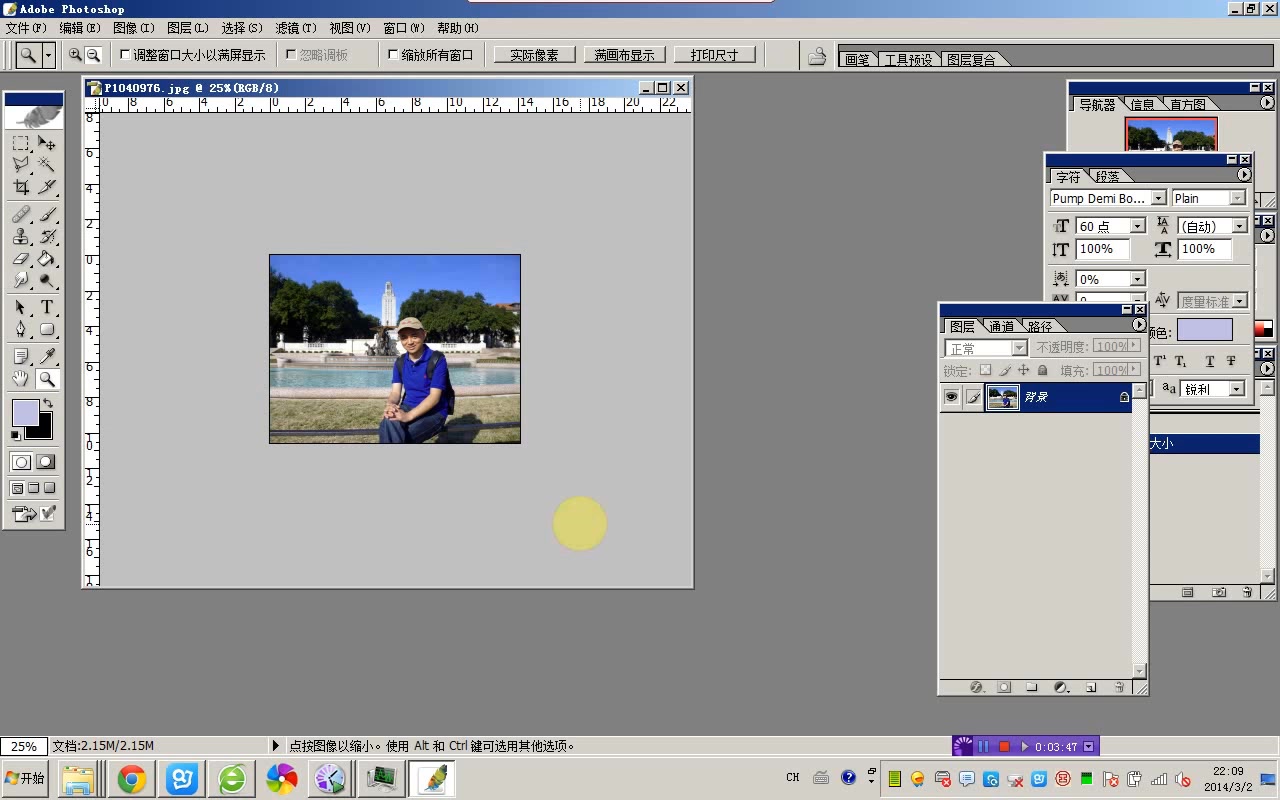This screenshot has width=1280, height=800.
Task: Click the 背景 layer thumbnail
Action: click(x=1002, y=396)
